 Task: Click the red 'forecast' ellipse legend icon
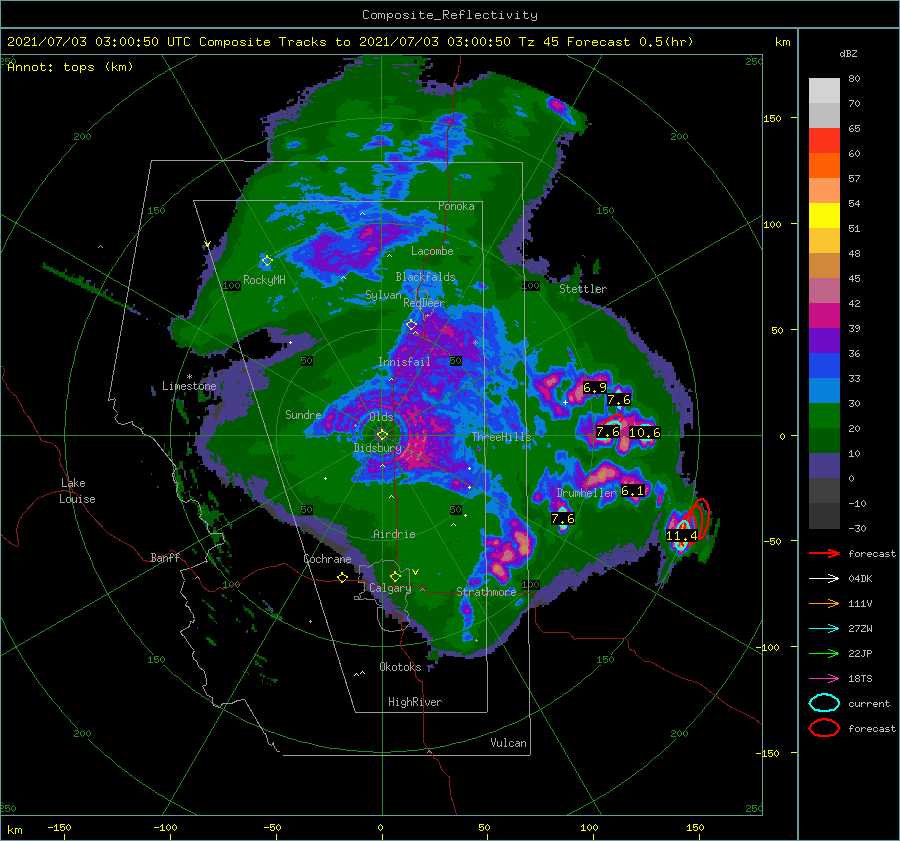tap(824, 728)
